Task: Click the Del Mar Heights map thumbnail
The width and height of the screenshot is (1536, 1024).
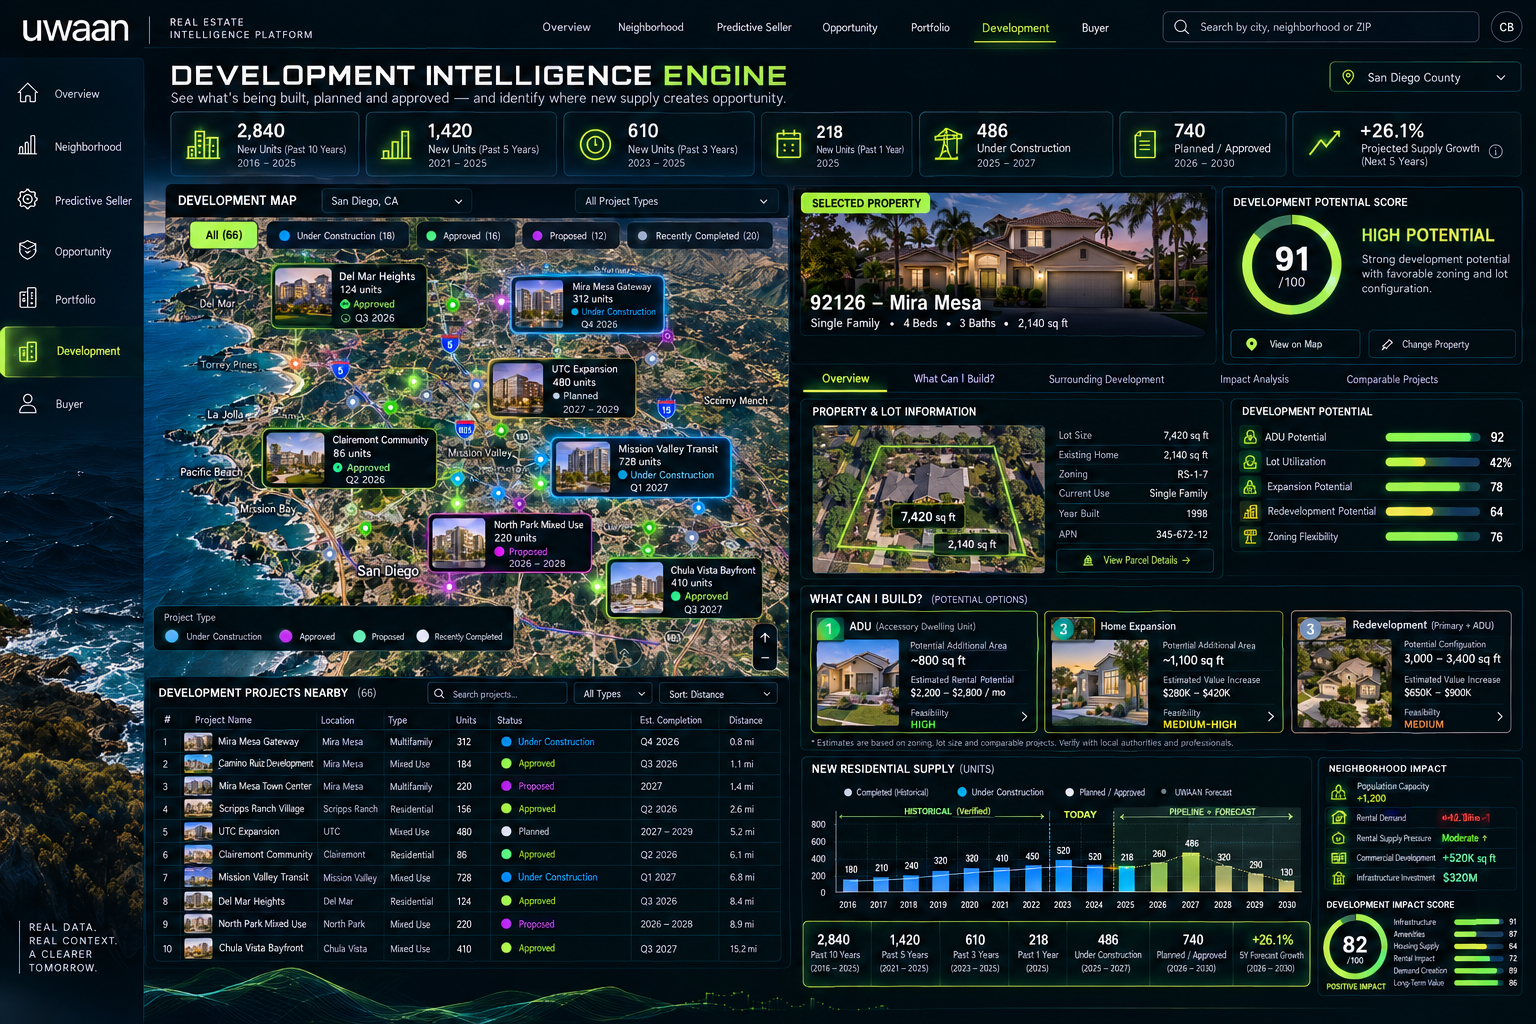Action: pyautogui.click(x=303, y=295)
